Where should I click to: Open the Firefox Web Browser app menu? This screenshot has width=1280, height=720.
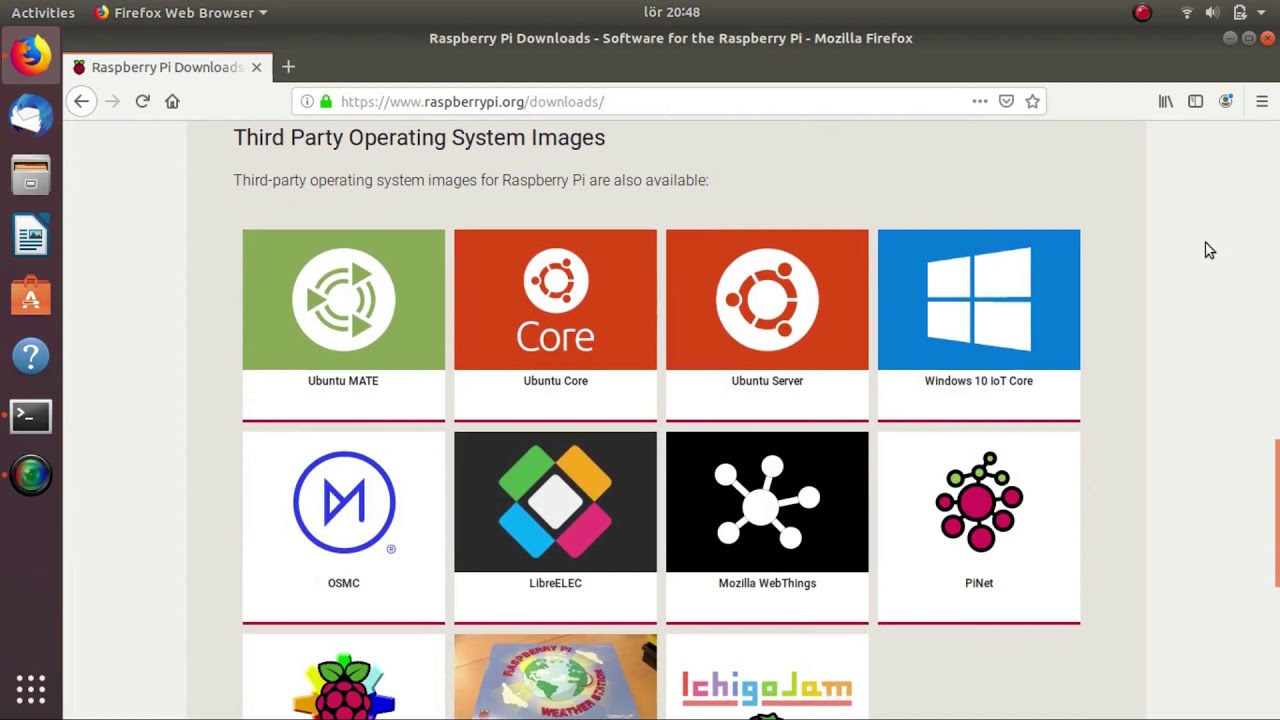tap(181, 12)
